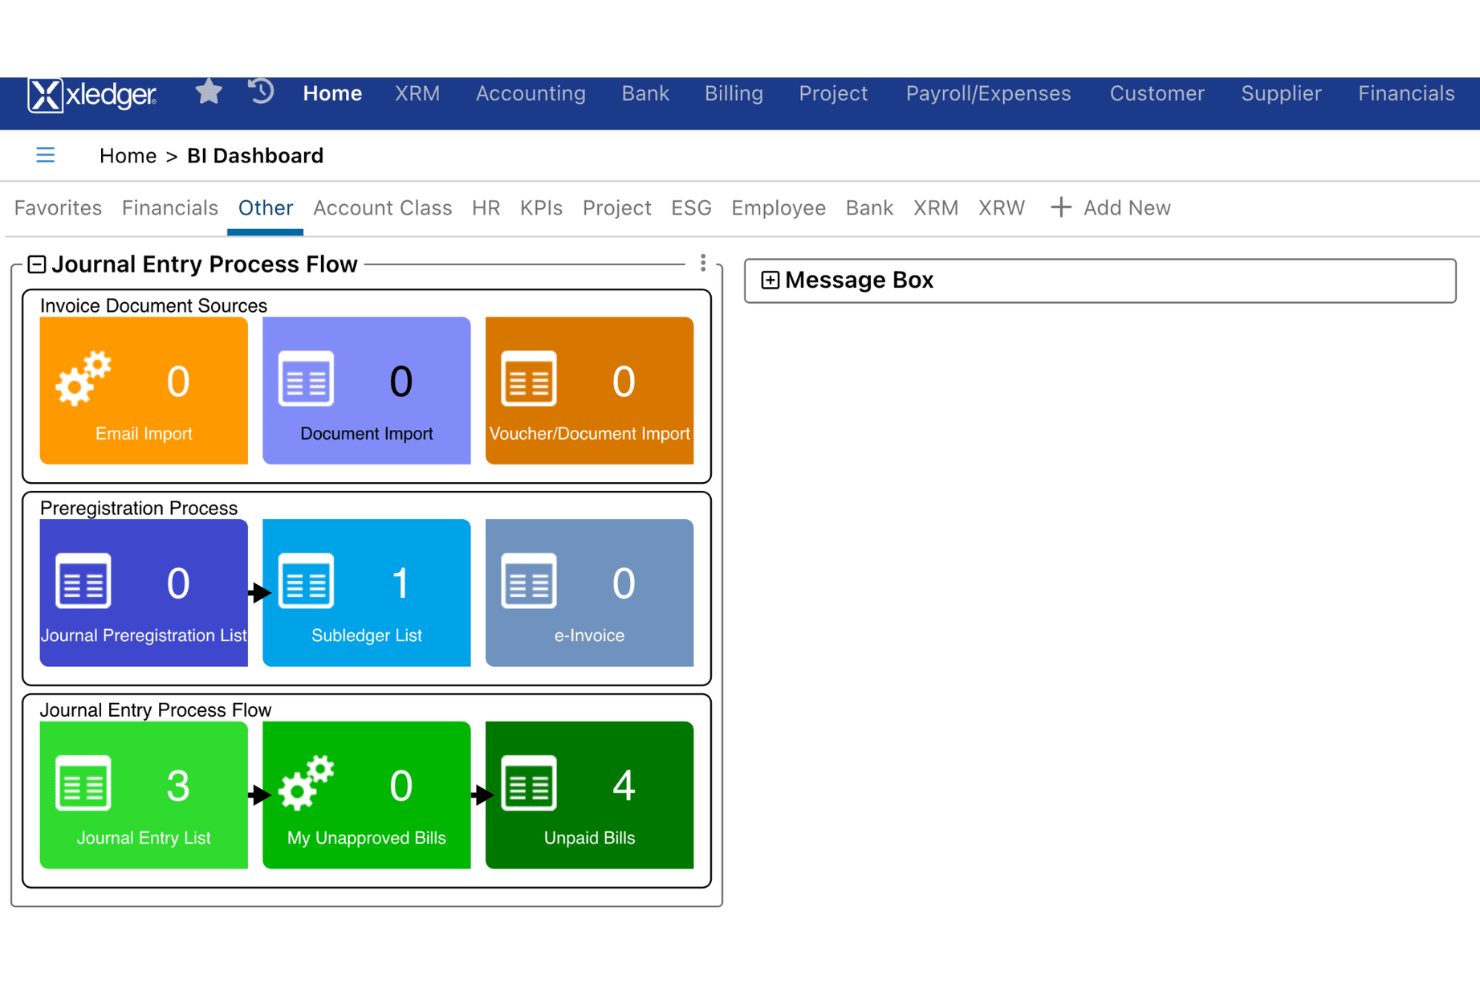
Task: Open the Document Import label
Action: pos(366,433)
